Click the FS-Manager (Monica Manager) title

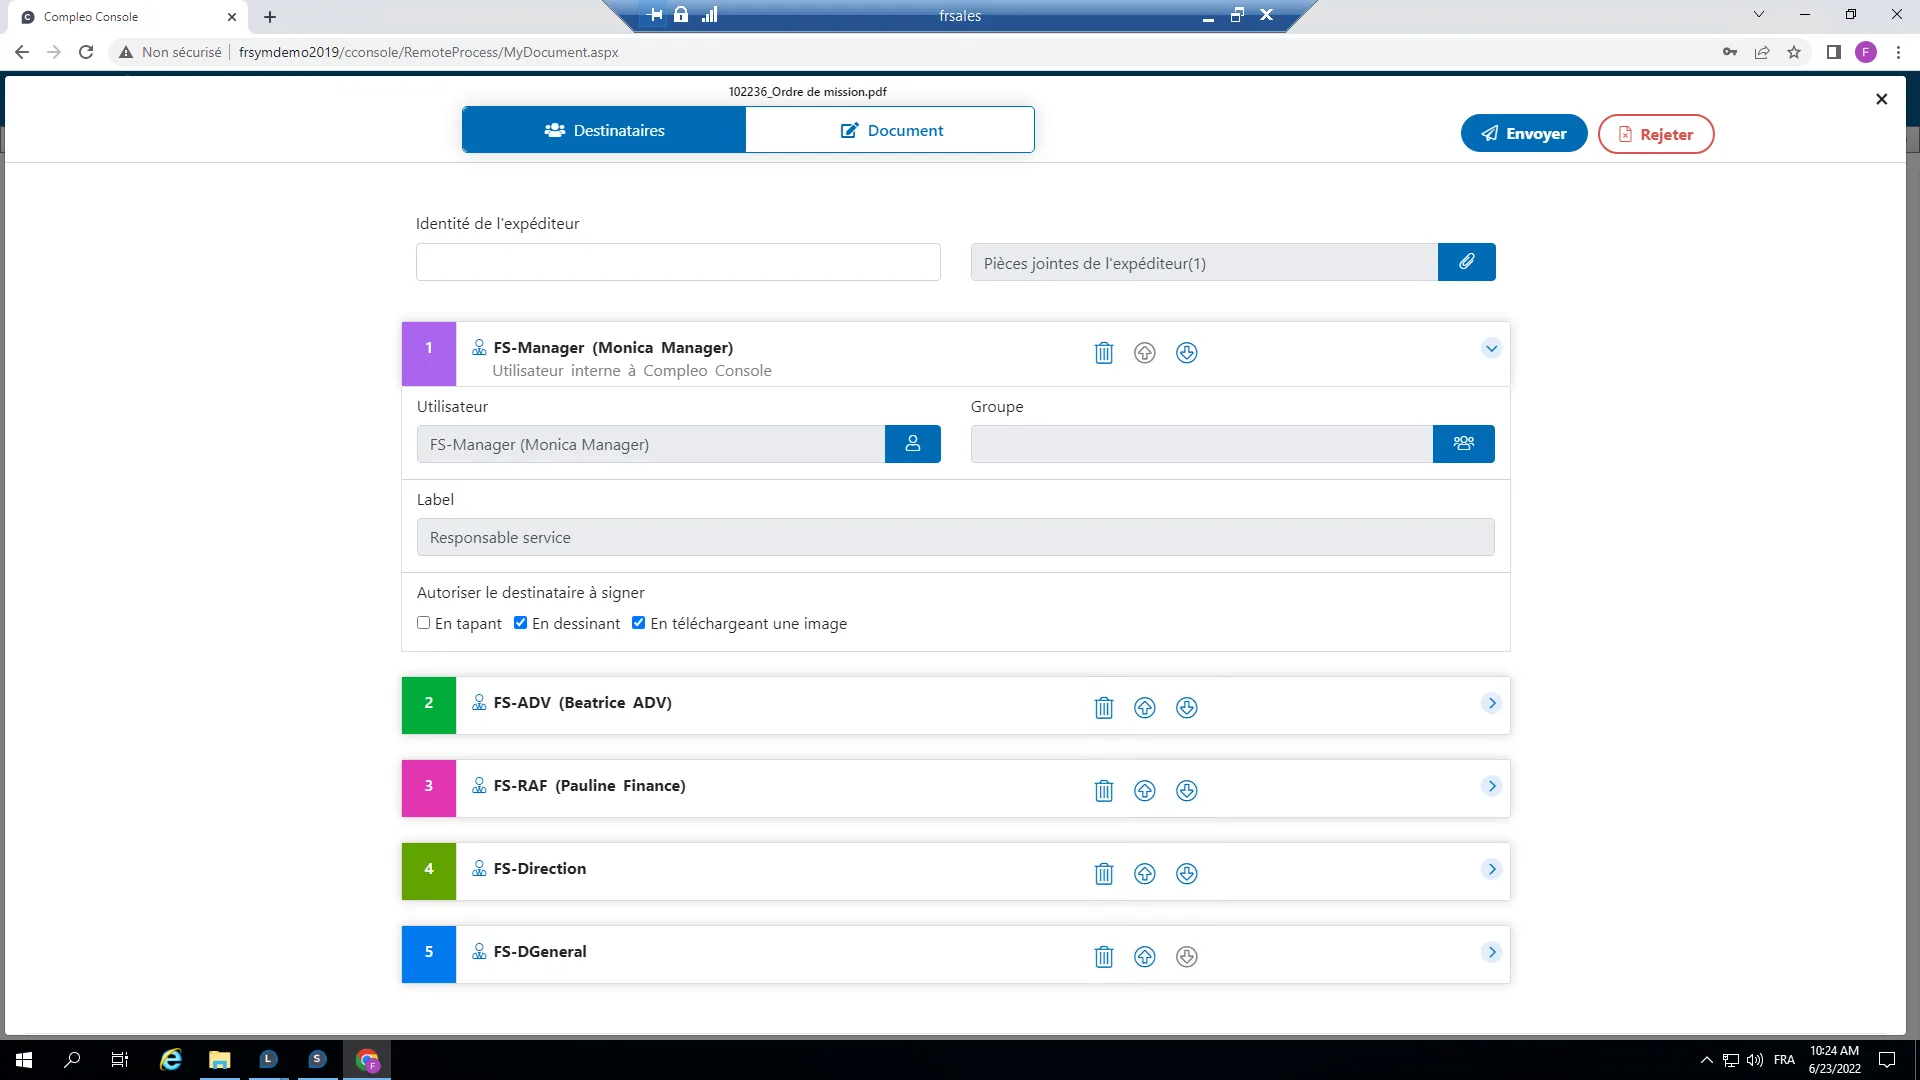pos(613,348)
